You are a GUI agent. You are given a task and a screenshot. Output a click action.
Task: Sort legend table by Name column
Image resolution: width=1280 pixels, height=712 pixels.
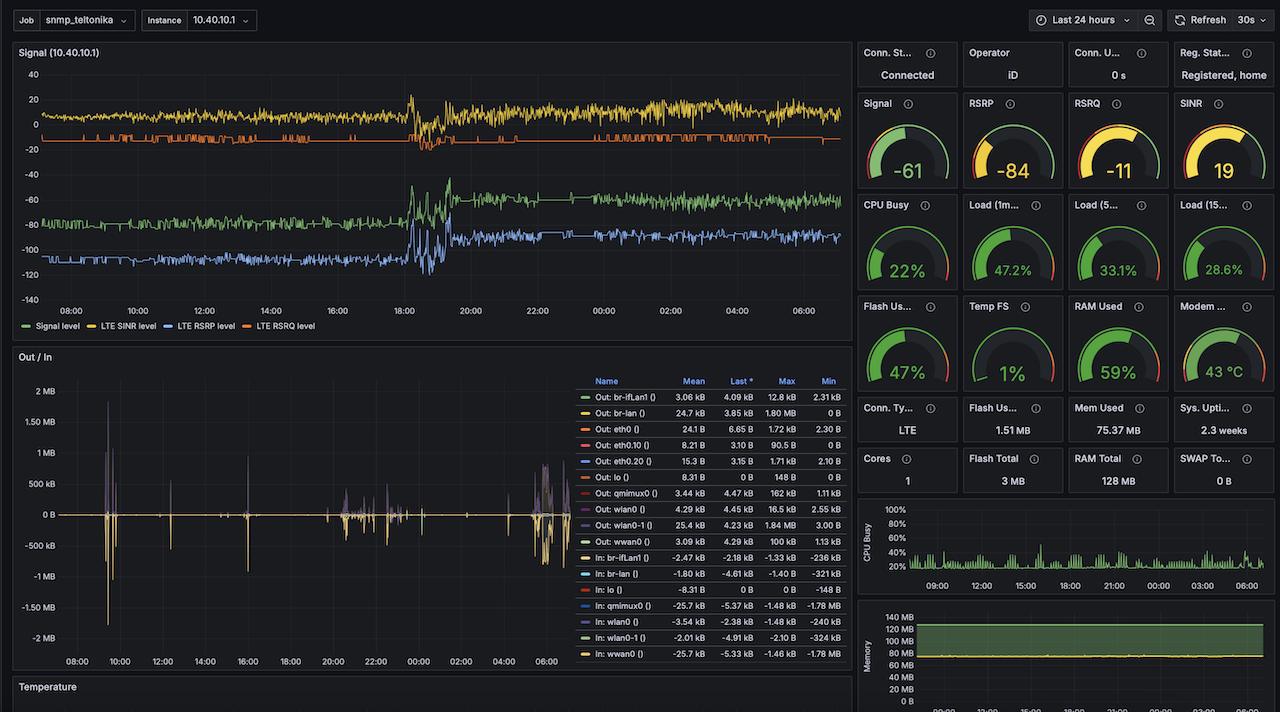pyautogui.click(x=606, y=381)
